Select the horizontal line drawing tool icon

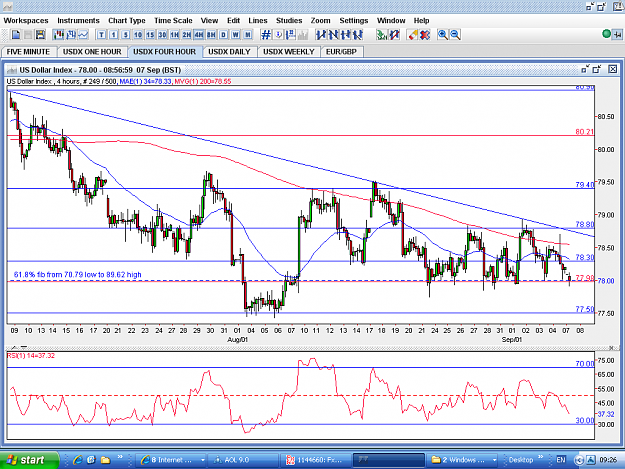tap(346, 35)
